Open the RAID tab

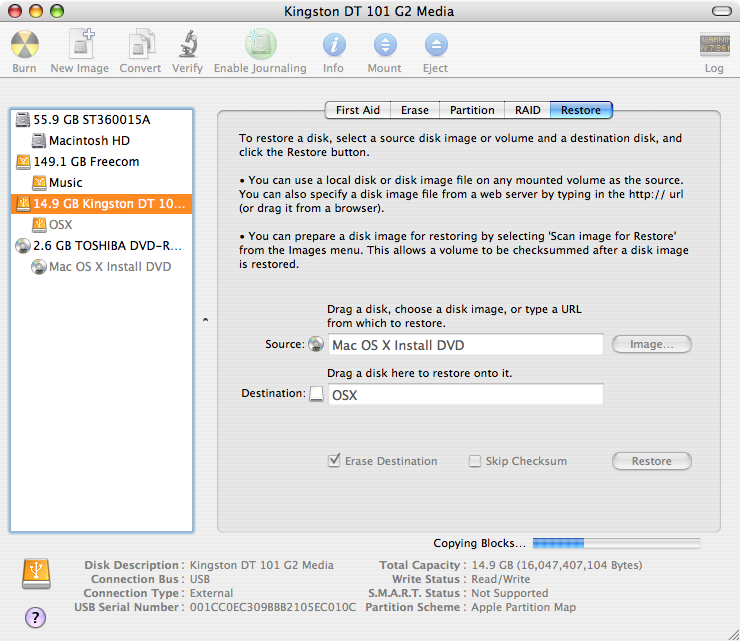pos(528,110)
